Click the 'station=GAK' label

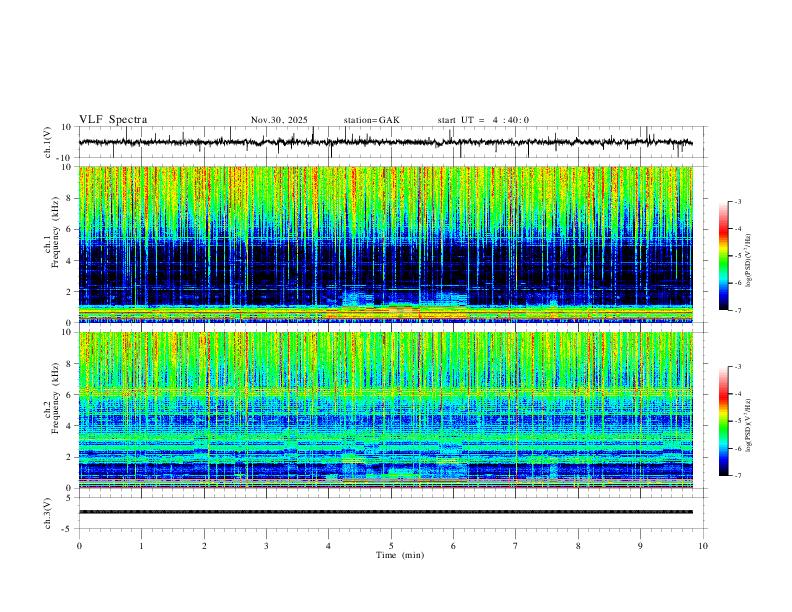pos(371,120)
